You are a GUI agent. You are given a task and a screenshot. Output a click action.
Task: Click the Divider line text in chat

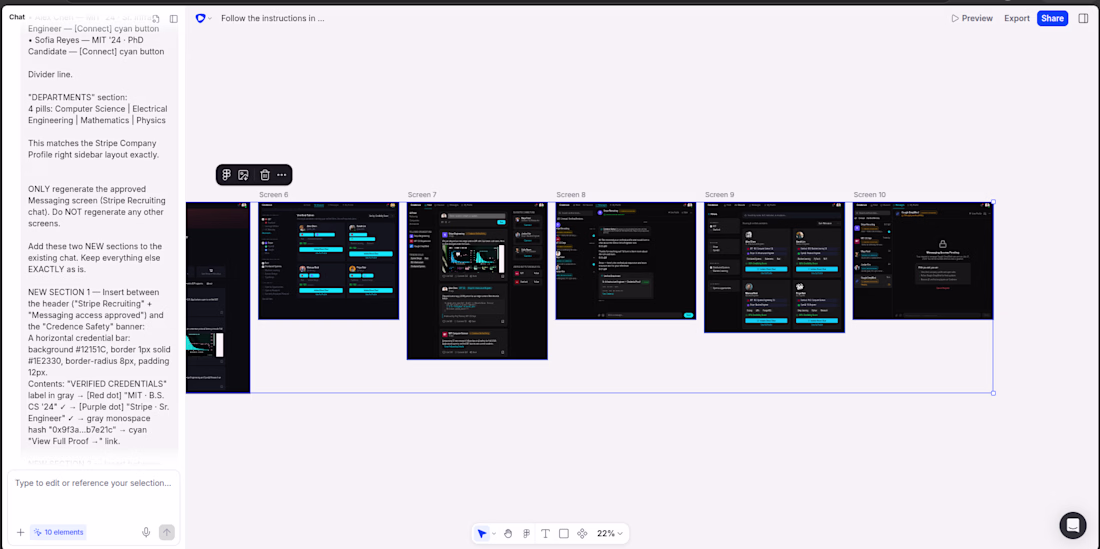[50, 74]
